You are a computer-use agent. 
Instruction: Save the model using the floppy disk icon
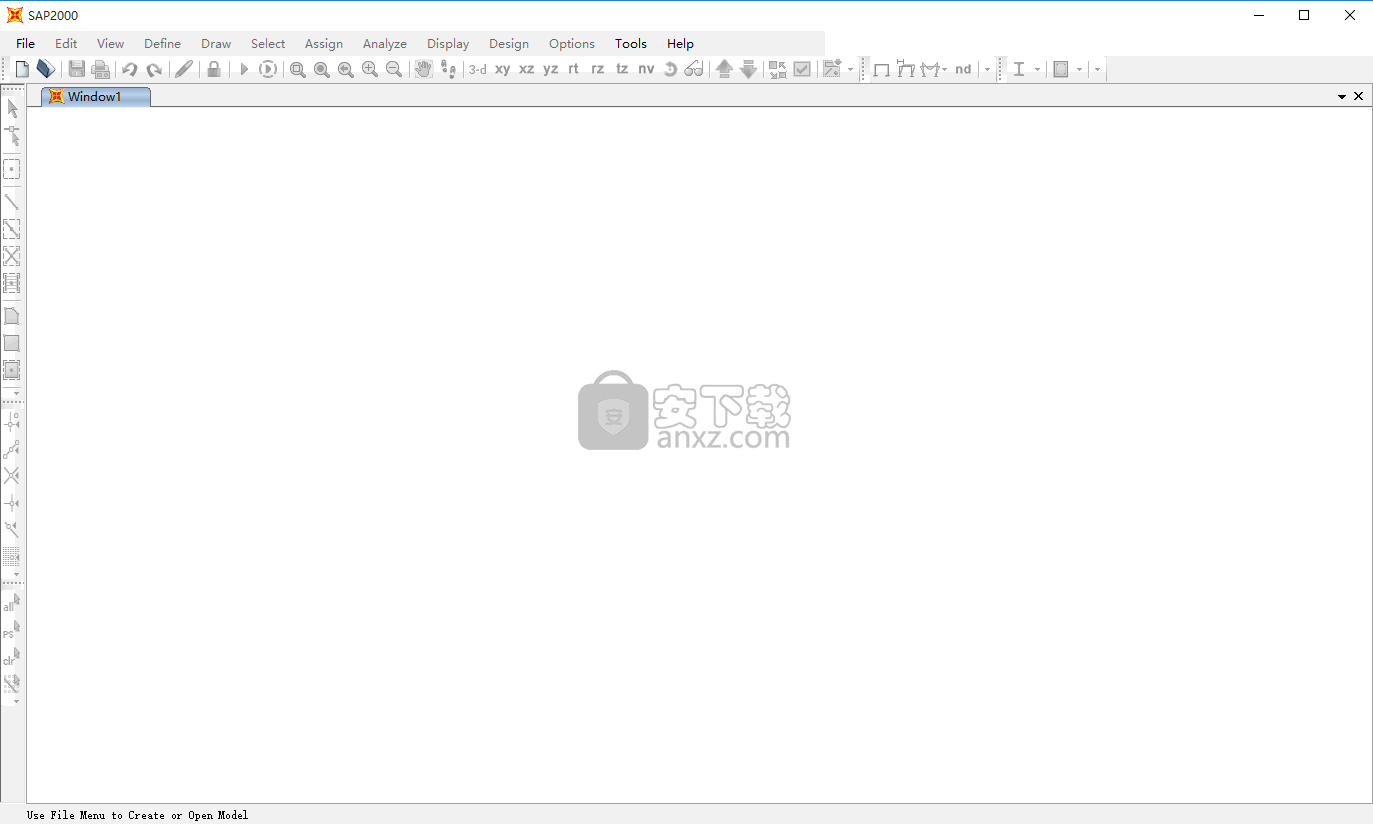tap(77, 69)
